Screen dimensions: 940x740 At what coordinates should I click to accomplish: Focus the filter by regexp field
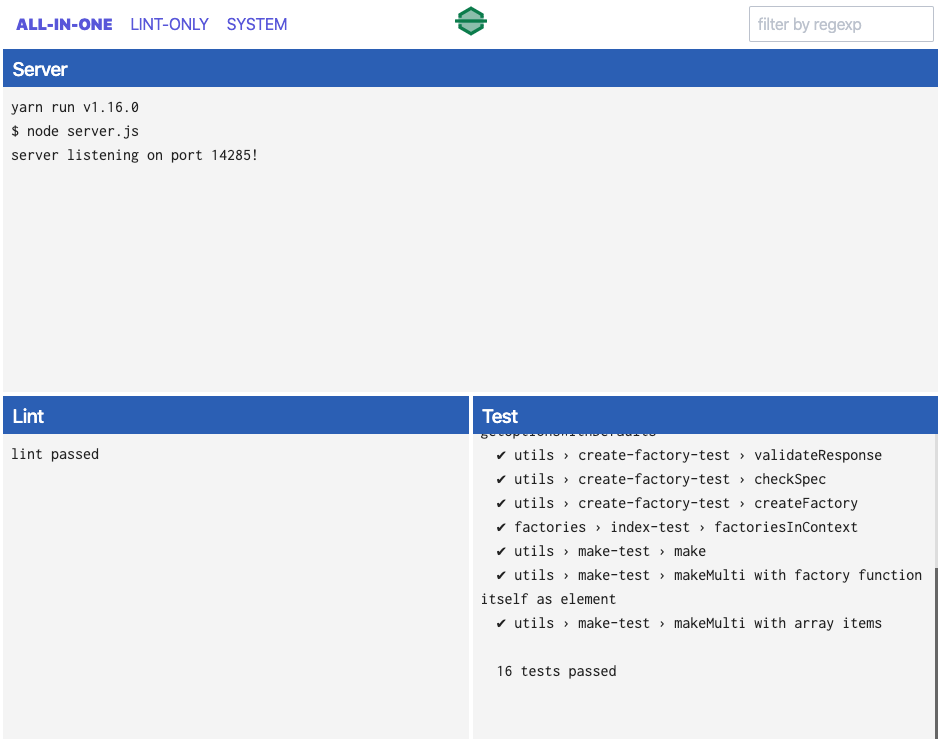pos(841,24)
